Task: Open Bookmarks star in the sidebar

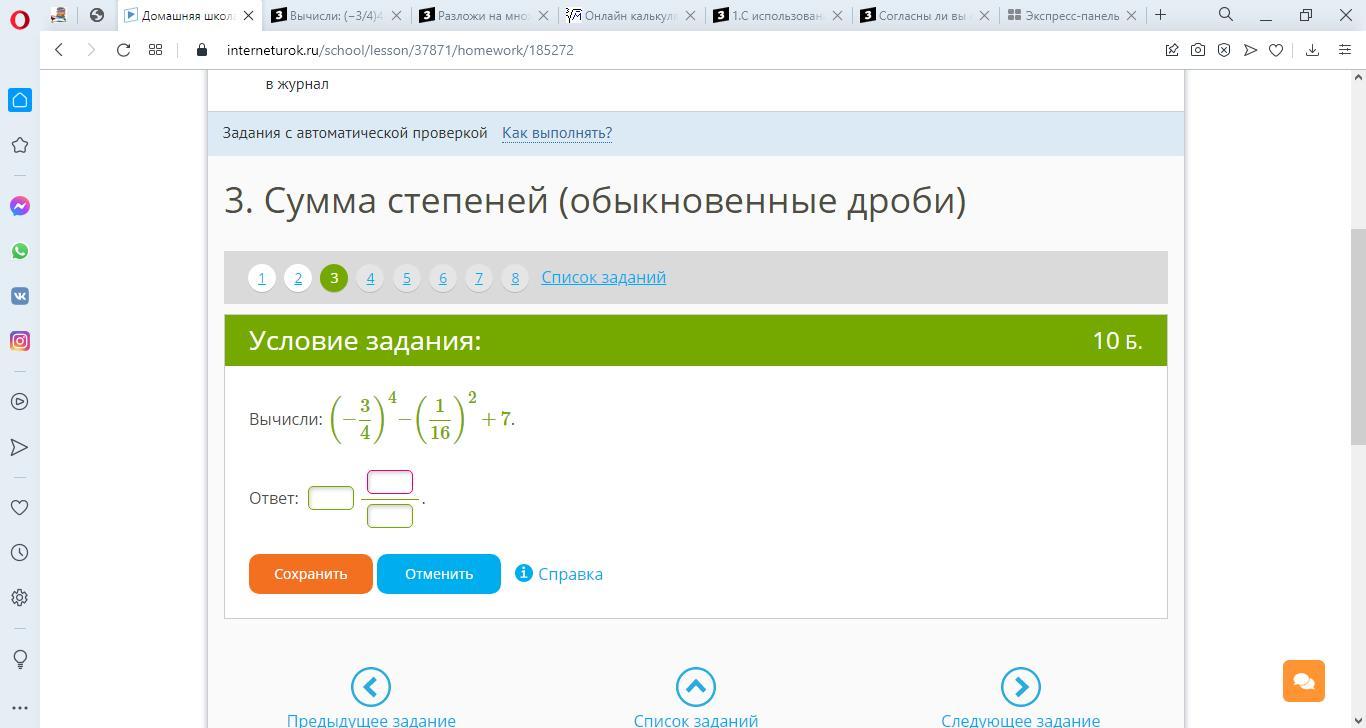Action: pyautogui.click(x=20, y=145)
